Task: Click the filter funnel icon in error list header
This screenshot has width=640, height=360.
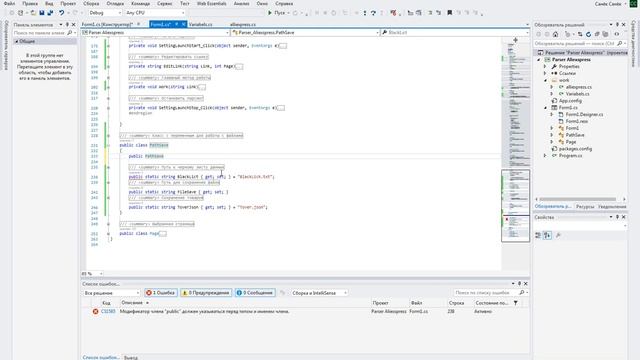Action: click(516, 303)
